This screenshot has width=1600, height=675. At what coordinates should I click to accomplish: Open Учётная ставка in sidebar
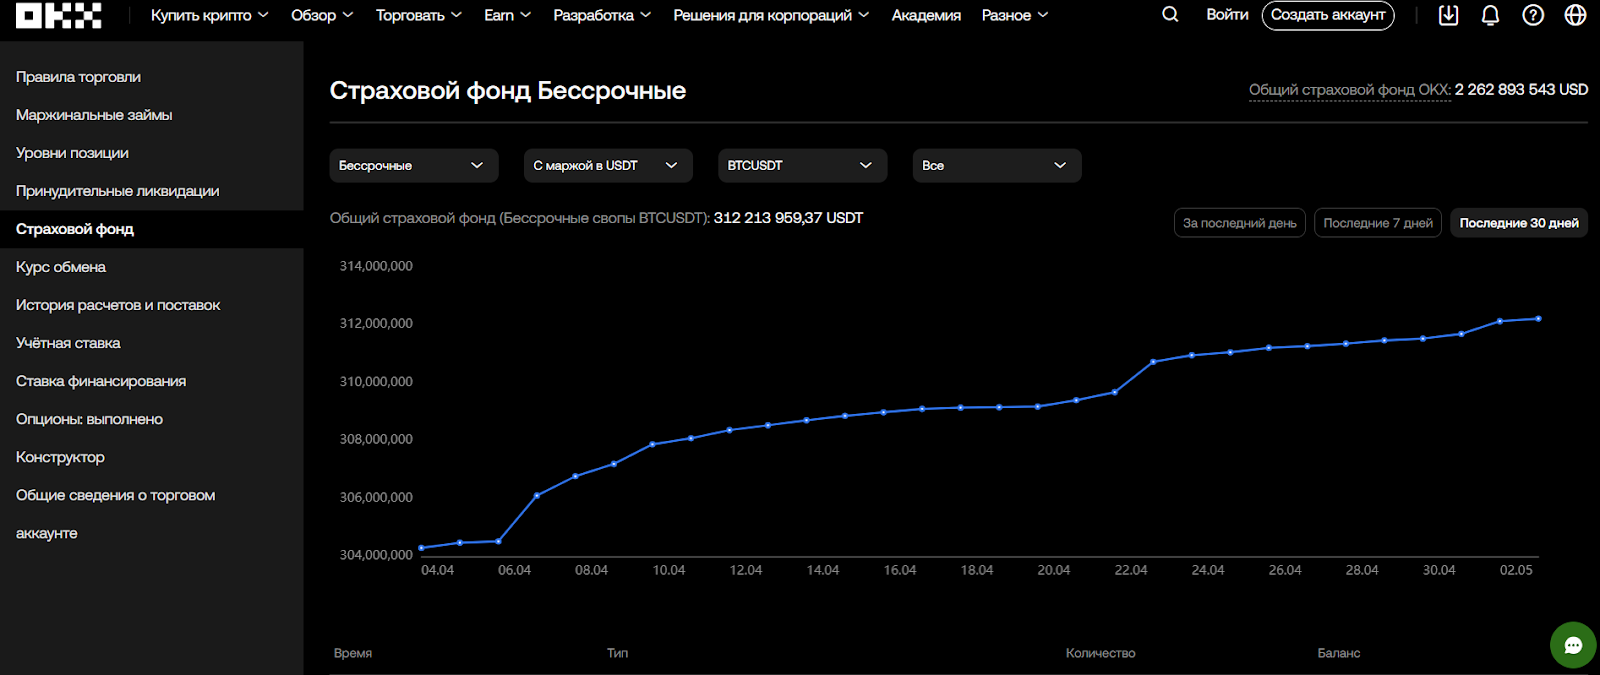(68, 343)
